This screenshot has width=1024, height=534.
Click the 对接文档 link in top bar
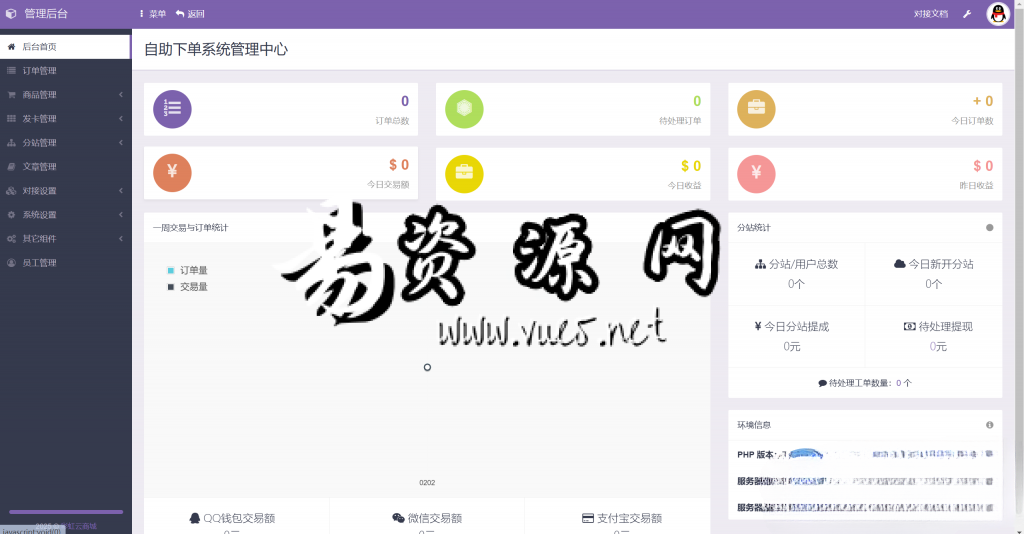click(x=930, y=14)
